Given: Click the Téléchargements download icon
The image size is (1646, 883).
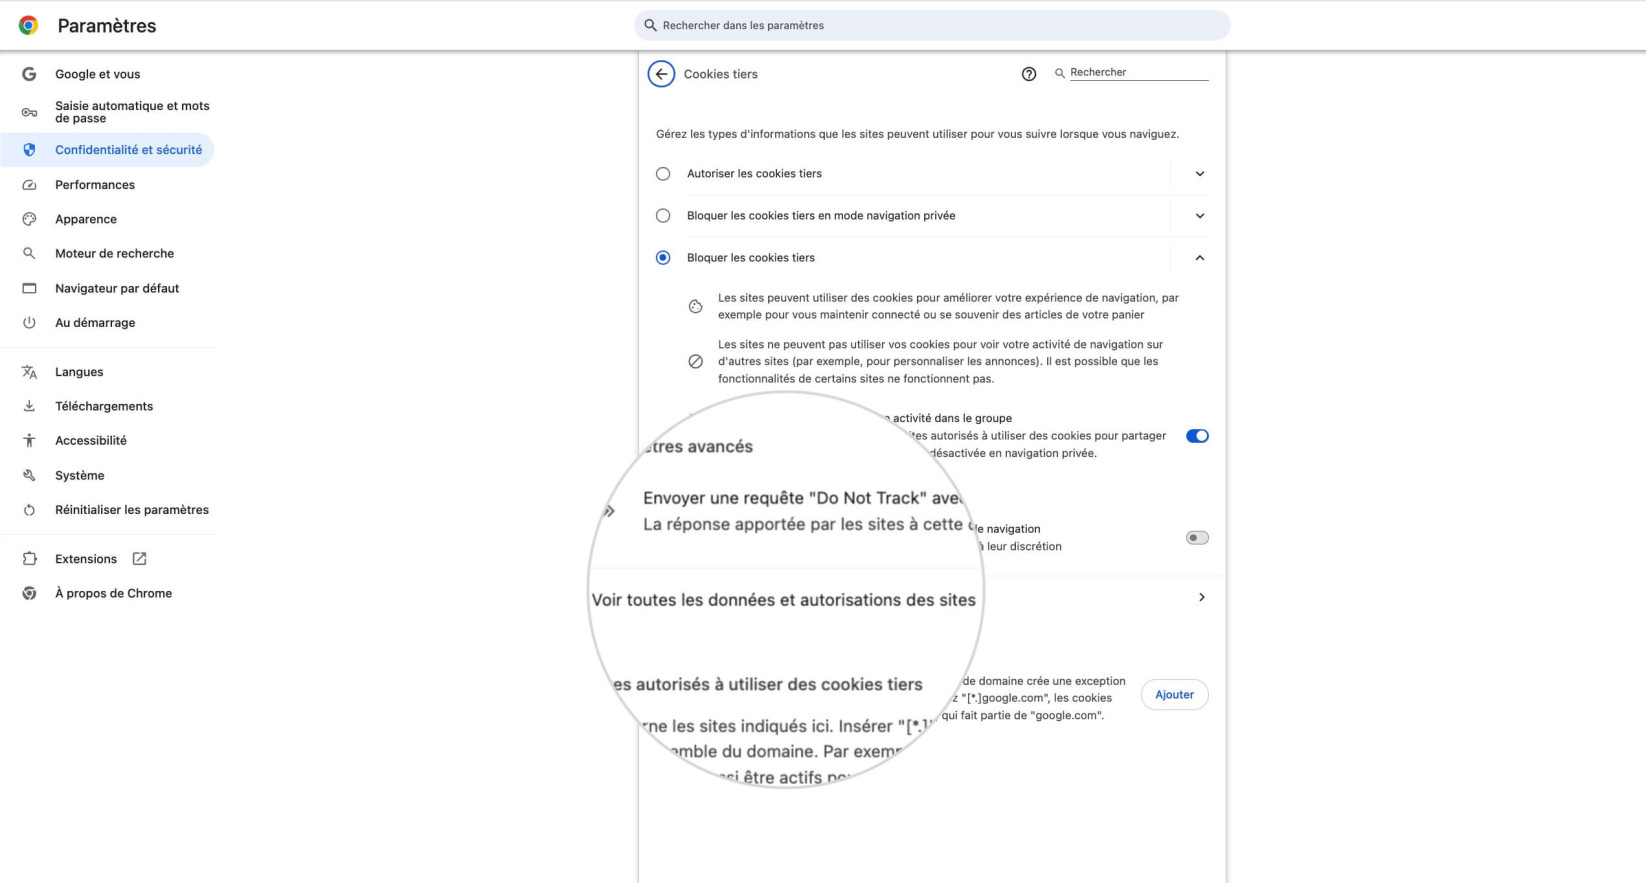Looking at the screenshot, I should 29,406.
